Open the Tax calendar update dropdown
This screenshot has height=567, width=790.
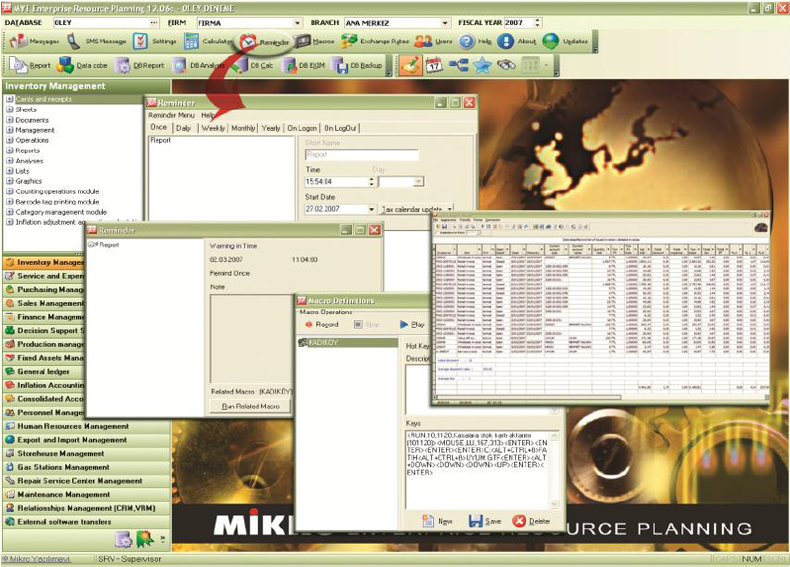pyautogui.click(x=450, y=208)
